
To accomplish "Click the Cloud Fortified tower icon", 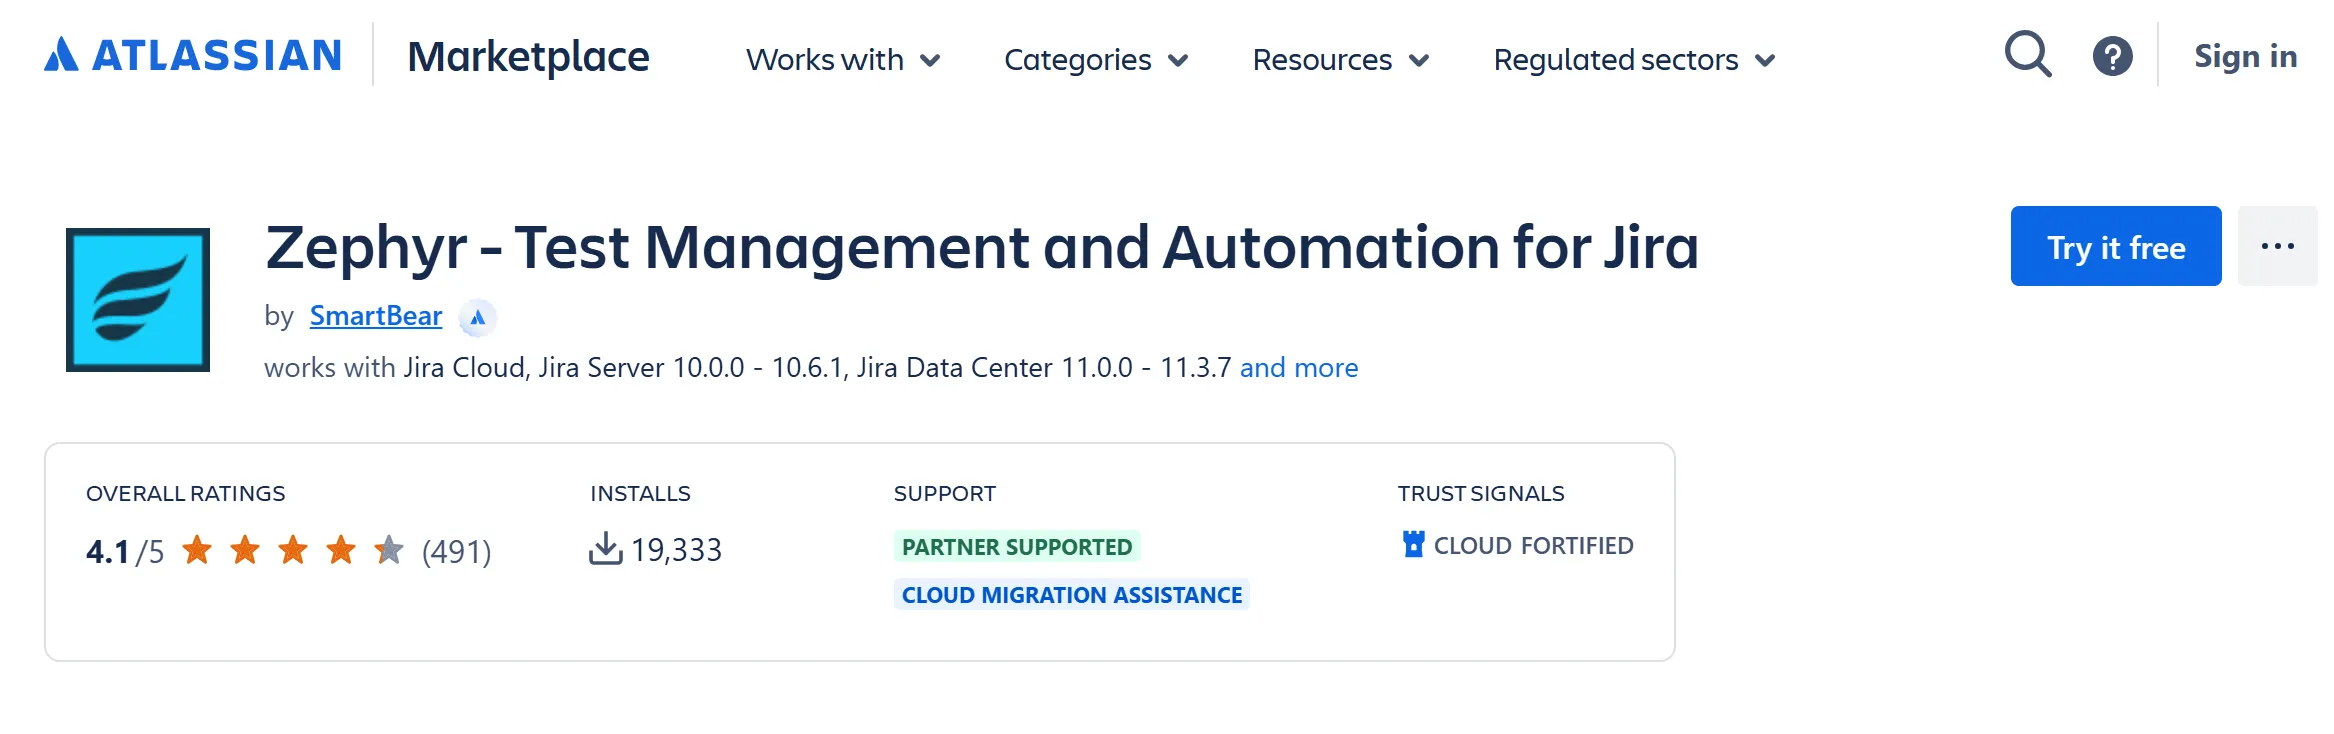I will [1413, 544].
